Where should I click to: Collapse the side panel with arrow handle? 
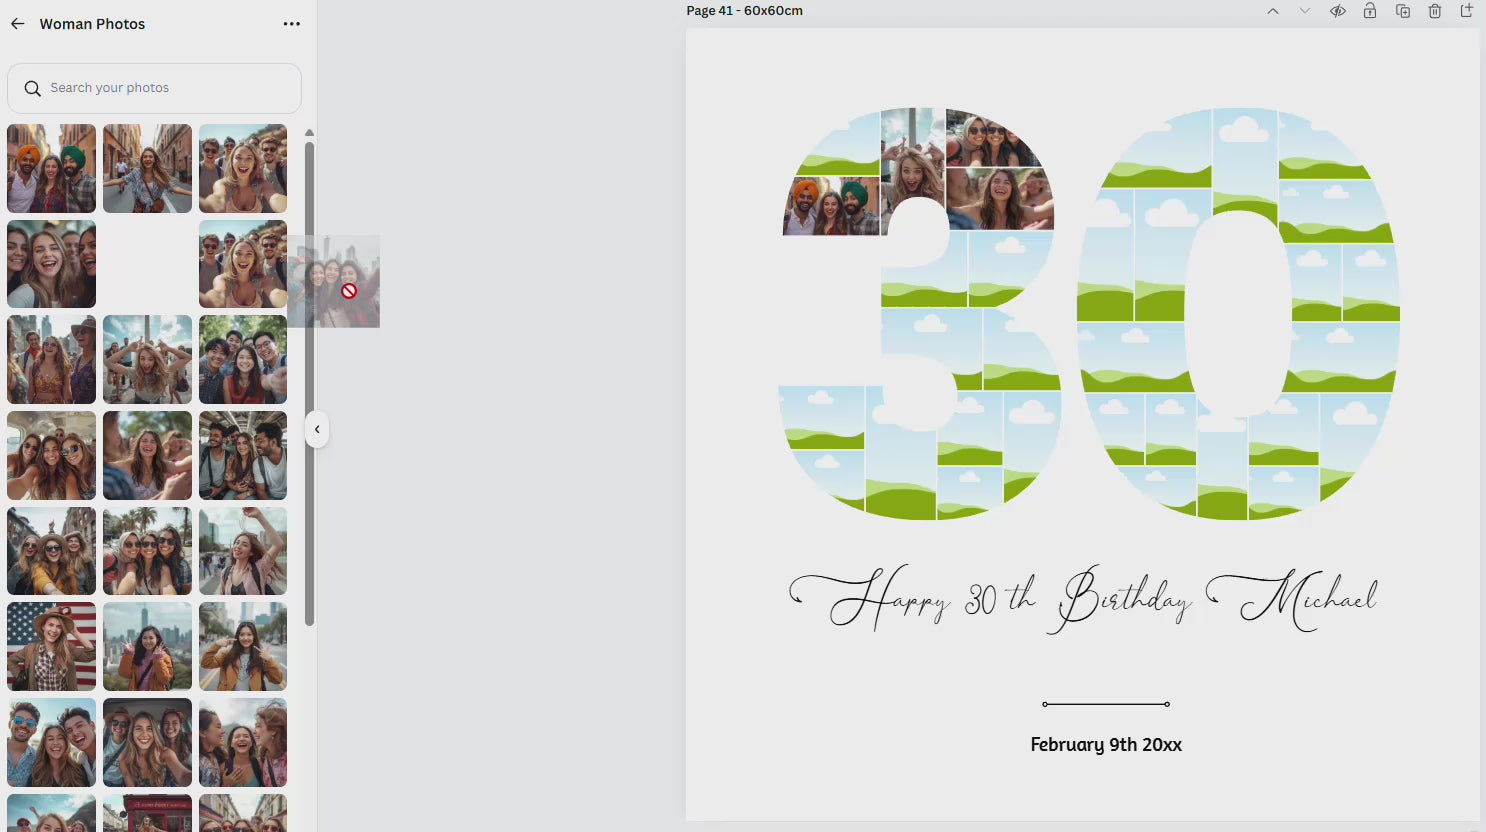click(x=317, y=430)
